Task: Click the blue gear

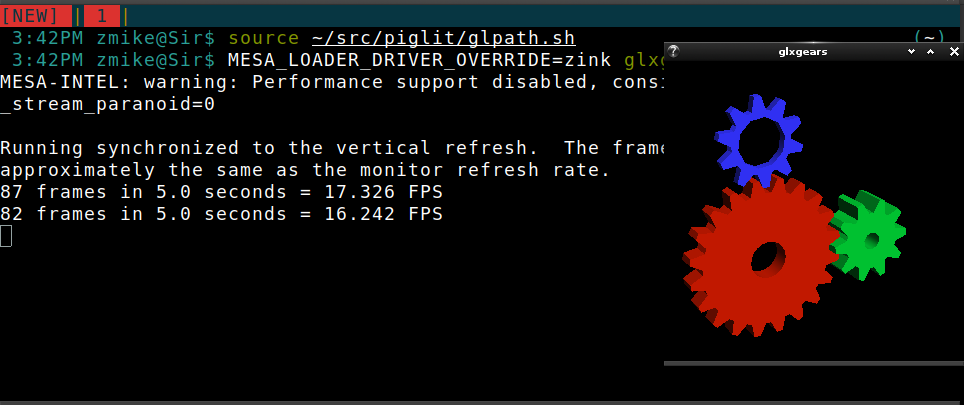Action: 758,141
